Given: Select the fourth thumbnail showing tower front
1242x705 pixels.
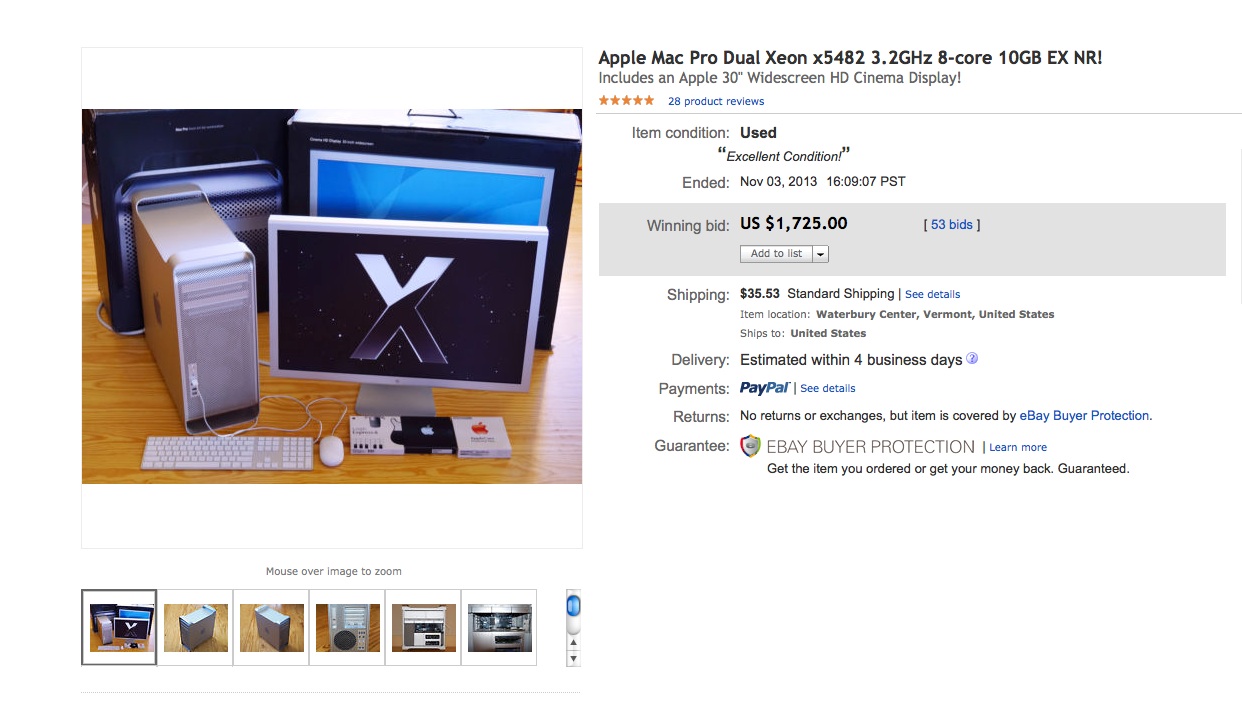Looking at the screenshot, I should 348,627.
